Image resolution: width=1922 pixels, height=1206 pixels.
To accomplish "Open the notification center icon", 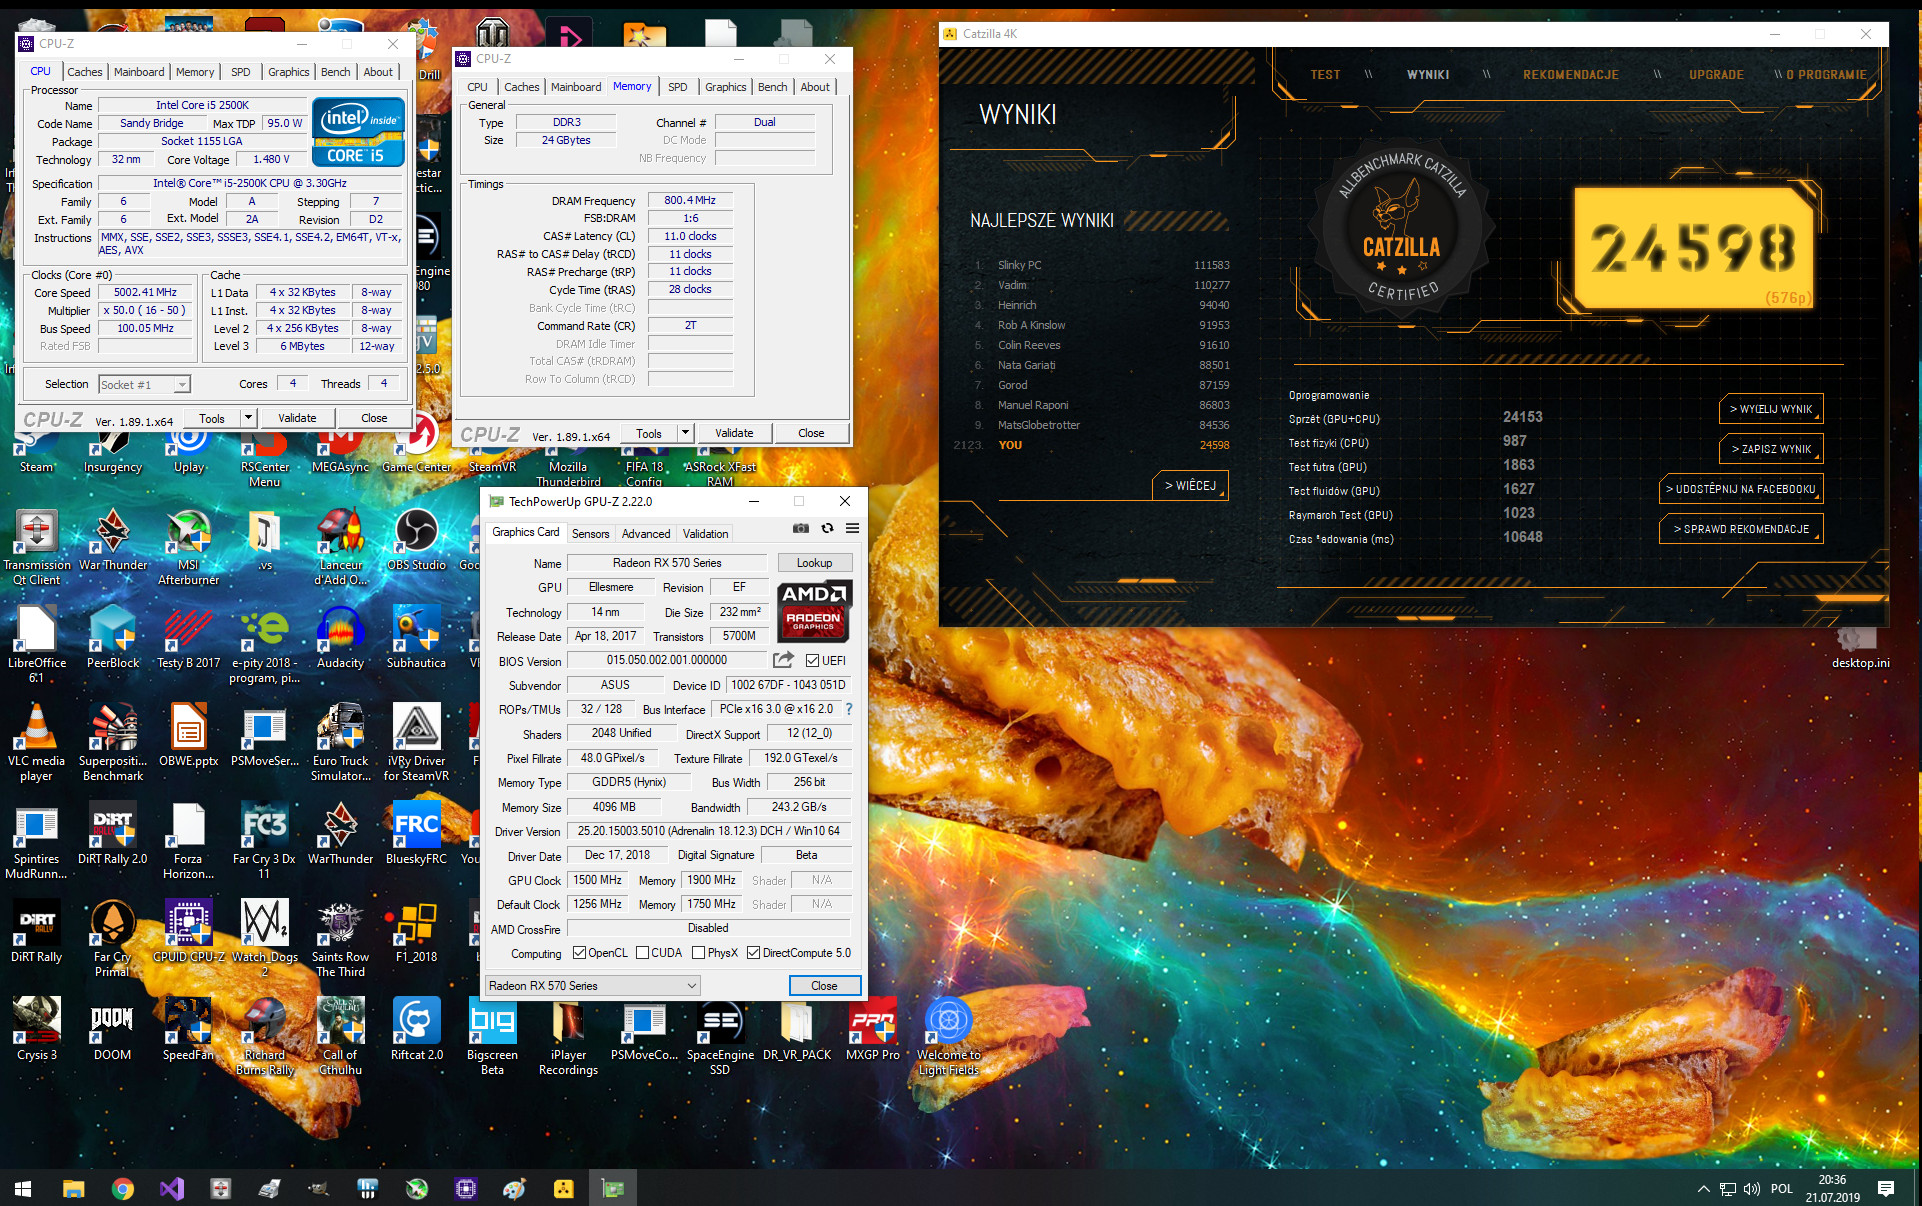I will (x=1886, y=1188).
